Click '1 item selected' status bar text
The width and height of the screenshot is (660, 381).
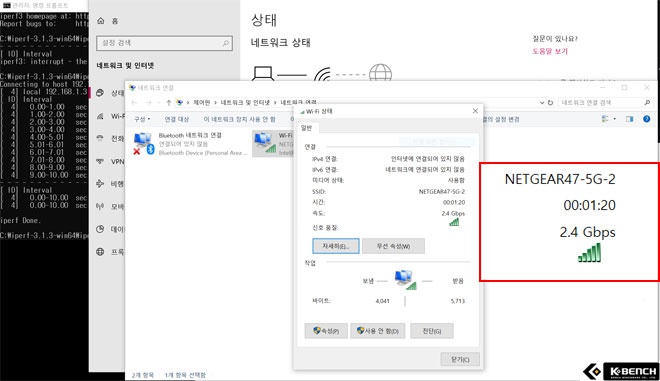click(x=185, y=375)
